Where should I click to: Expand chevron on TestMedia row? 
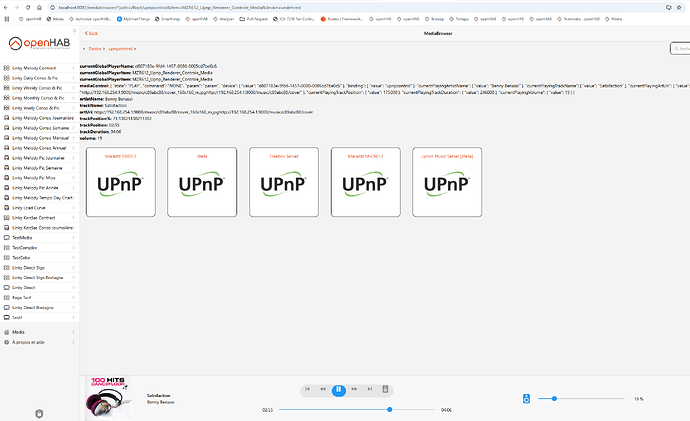pyautogui.click(x=73, y=238)
